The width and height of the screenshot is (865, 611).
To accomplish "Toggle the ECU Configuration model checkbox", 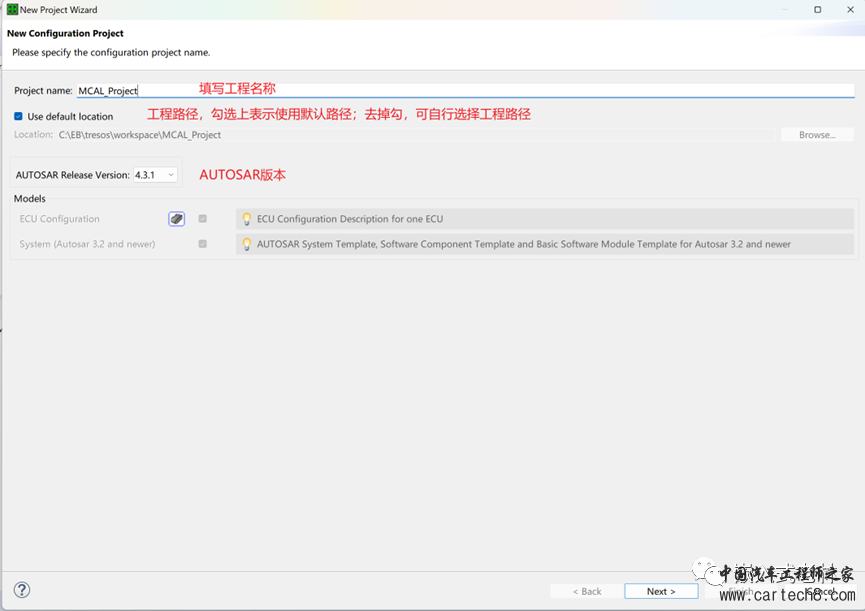I will (x=203, y=219).
